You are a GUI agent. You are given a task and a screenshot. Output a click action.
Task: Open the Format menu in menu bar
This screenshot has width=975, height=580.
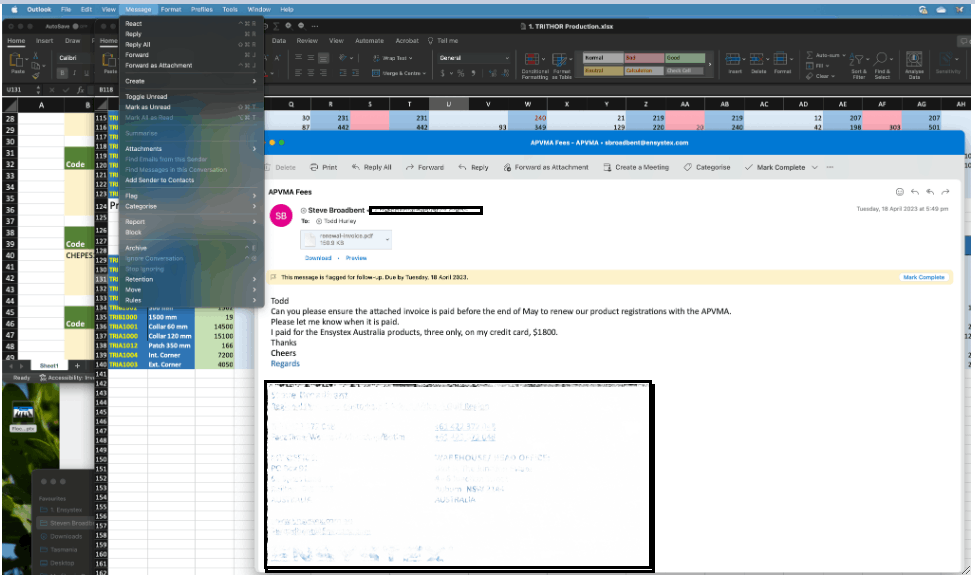(x=171, y=9)
